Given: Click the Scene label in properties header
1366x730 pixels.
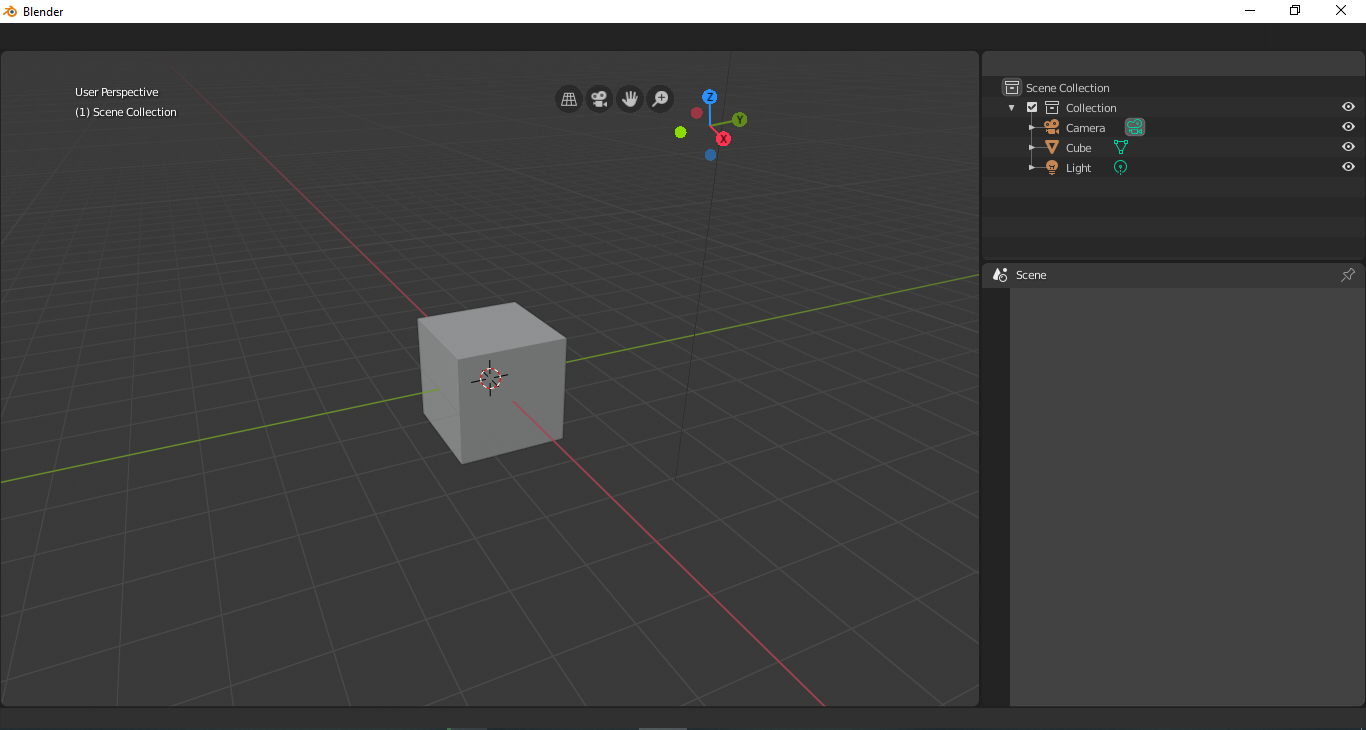Looking at the screenshot, I should (1031, 275).
